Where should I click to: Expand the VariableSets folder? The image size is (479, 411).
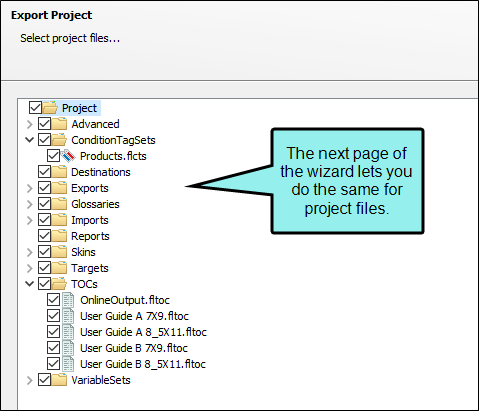(x=30, y=380)
